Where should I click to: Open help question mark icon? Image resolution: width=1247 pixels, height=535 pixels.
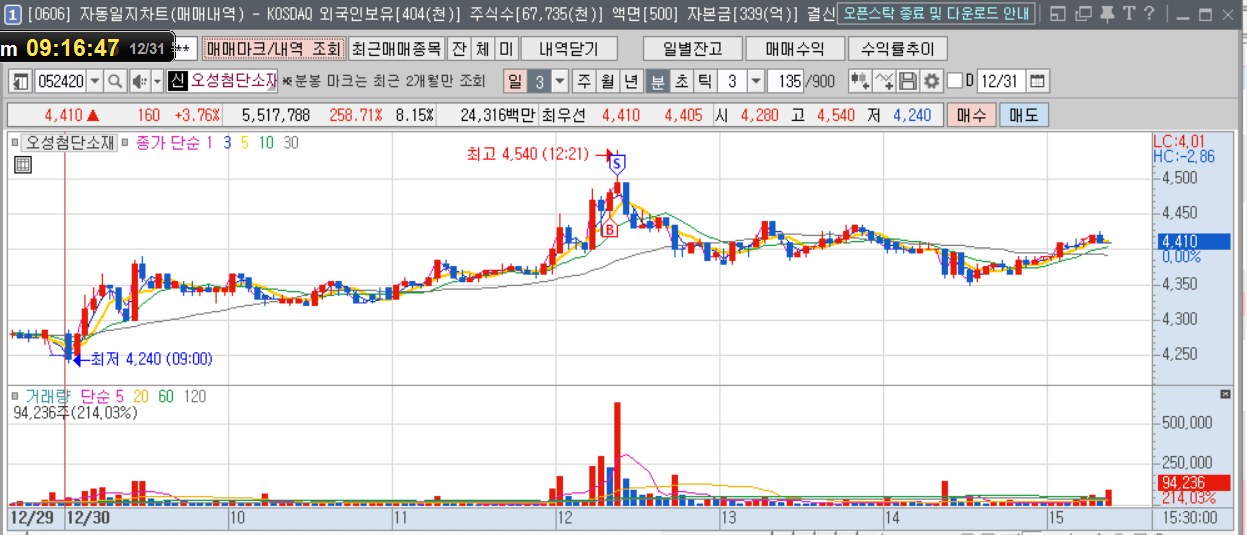[1149, 14]
